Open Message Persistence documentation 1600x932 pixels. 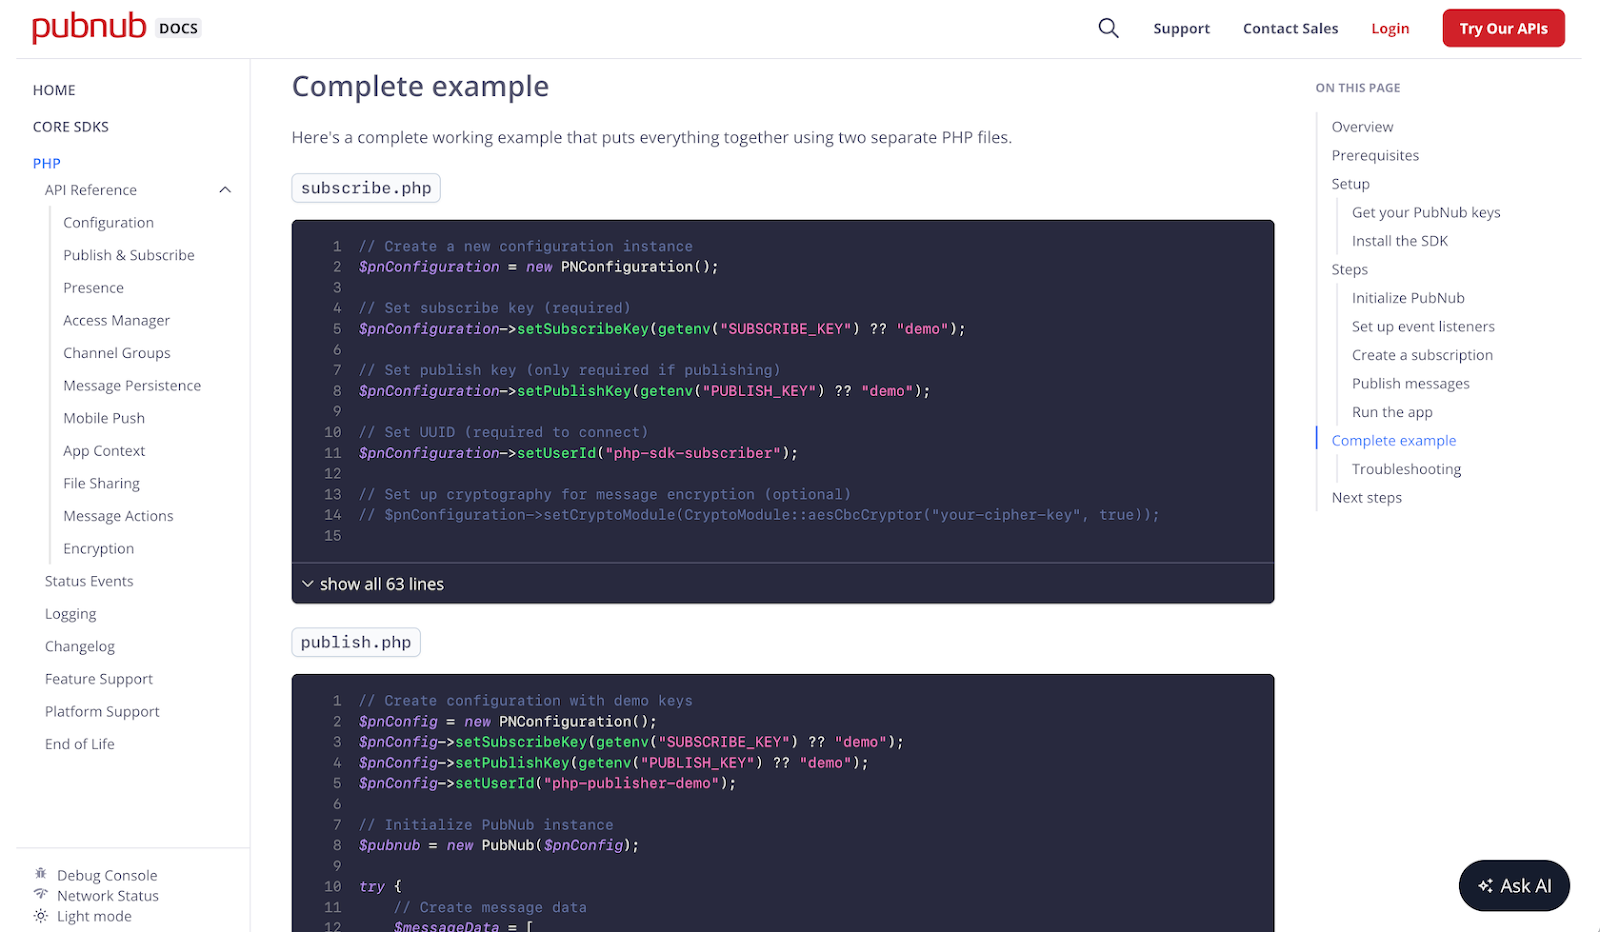click(x=131, y=385)
